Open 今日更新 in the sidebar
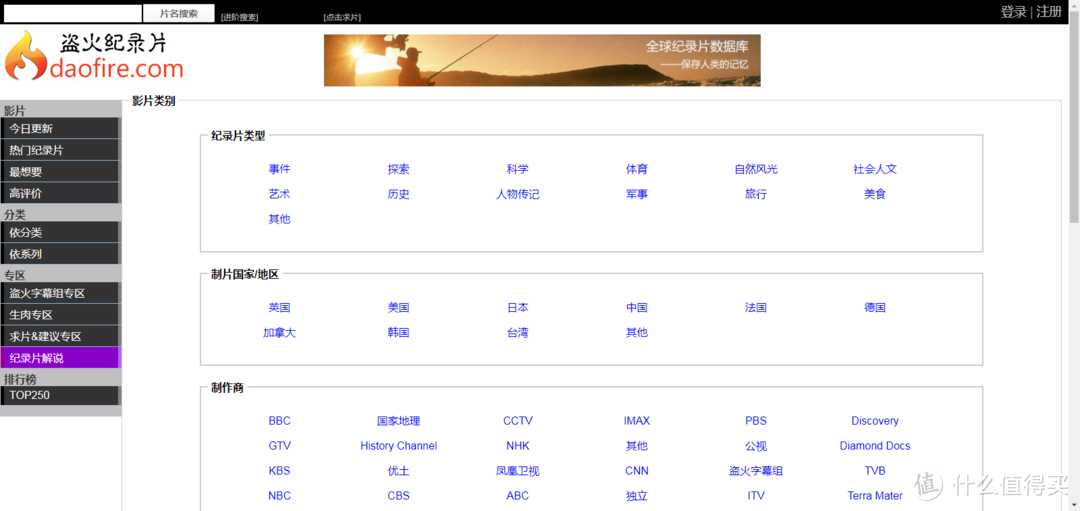The width and height of the screenshot is (1080, 511). pos(61,129)
